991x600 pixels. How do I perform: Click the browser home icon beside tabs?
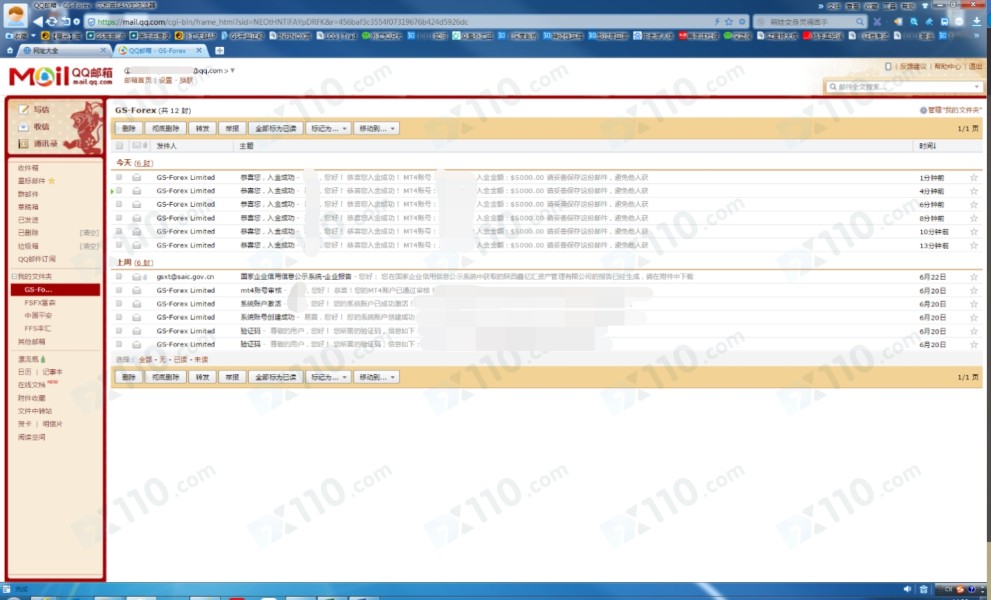9,51
